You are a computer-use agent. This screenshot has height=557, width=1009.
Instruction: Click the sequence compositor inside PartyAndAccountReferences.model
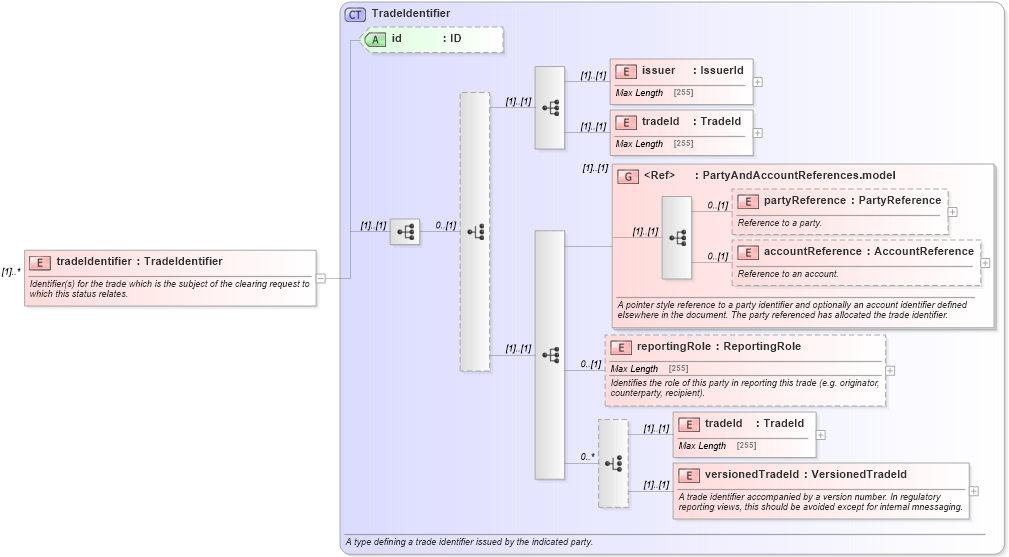click(677, 237)
